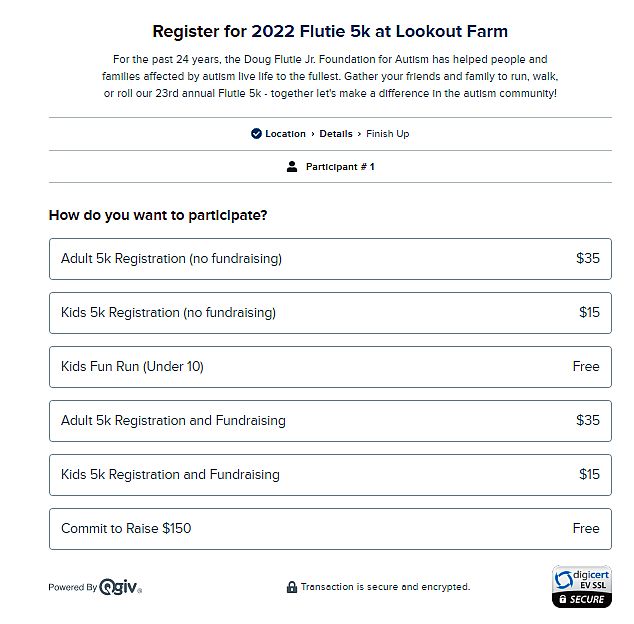634x624 pixels.
Task: Choose Adult 5k Registration (no fundraising)
Action: [x=329, y=259]
